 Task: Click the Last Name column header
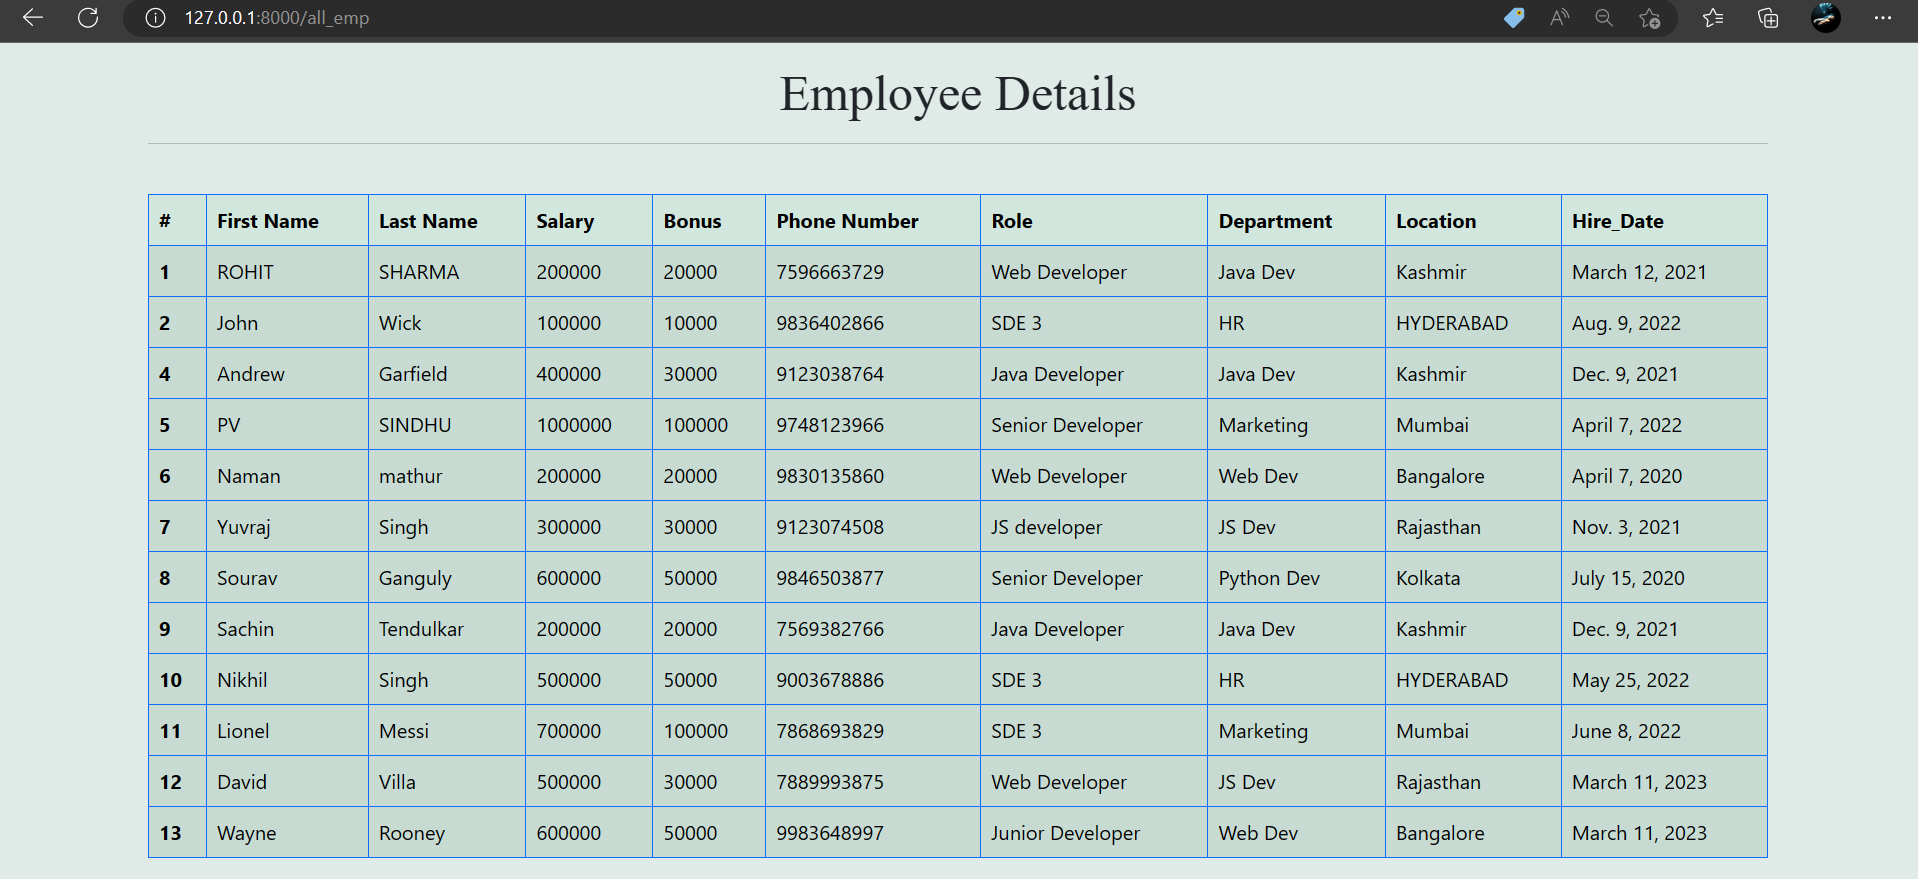point(428,221)
